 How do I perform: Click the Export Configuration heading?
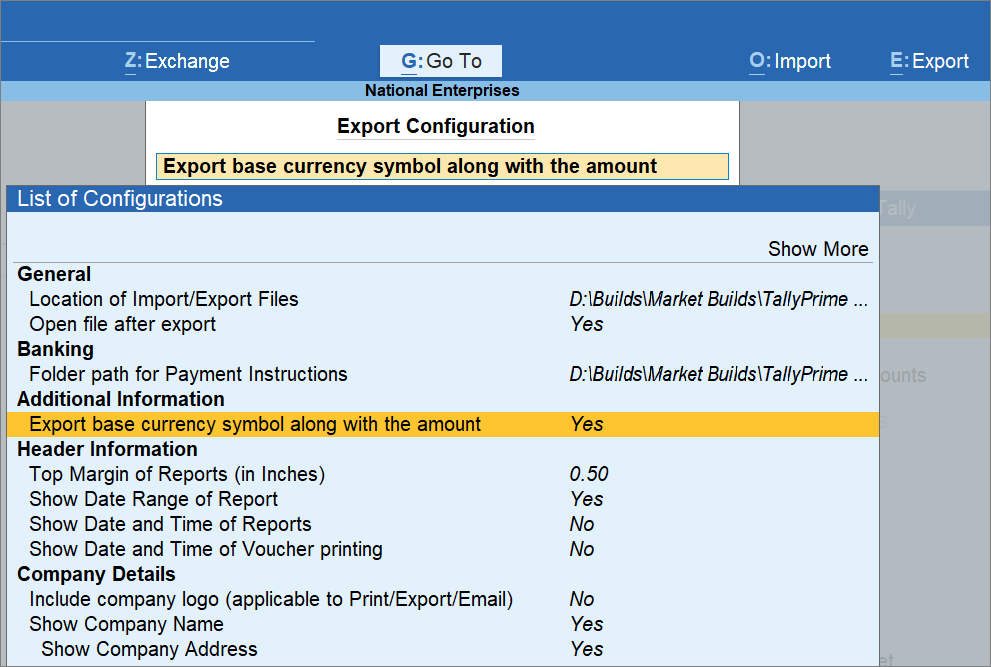click(x=435, y=126)
